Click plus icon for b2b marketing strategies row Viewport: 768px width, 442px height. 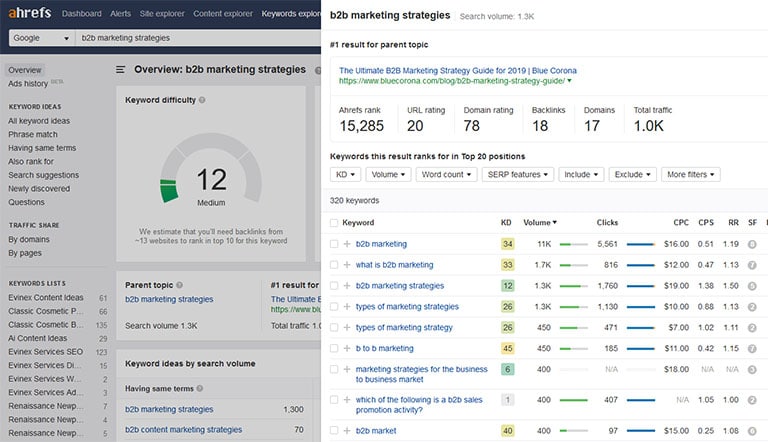tap(347, 286)
